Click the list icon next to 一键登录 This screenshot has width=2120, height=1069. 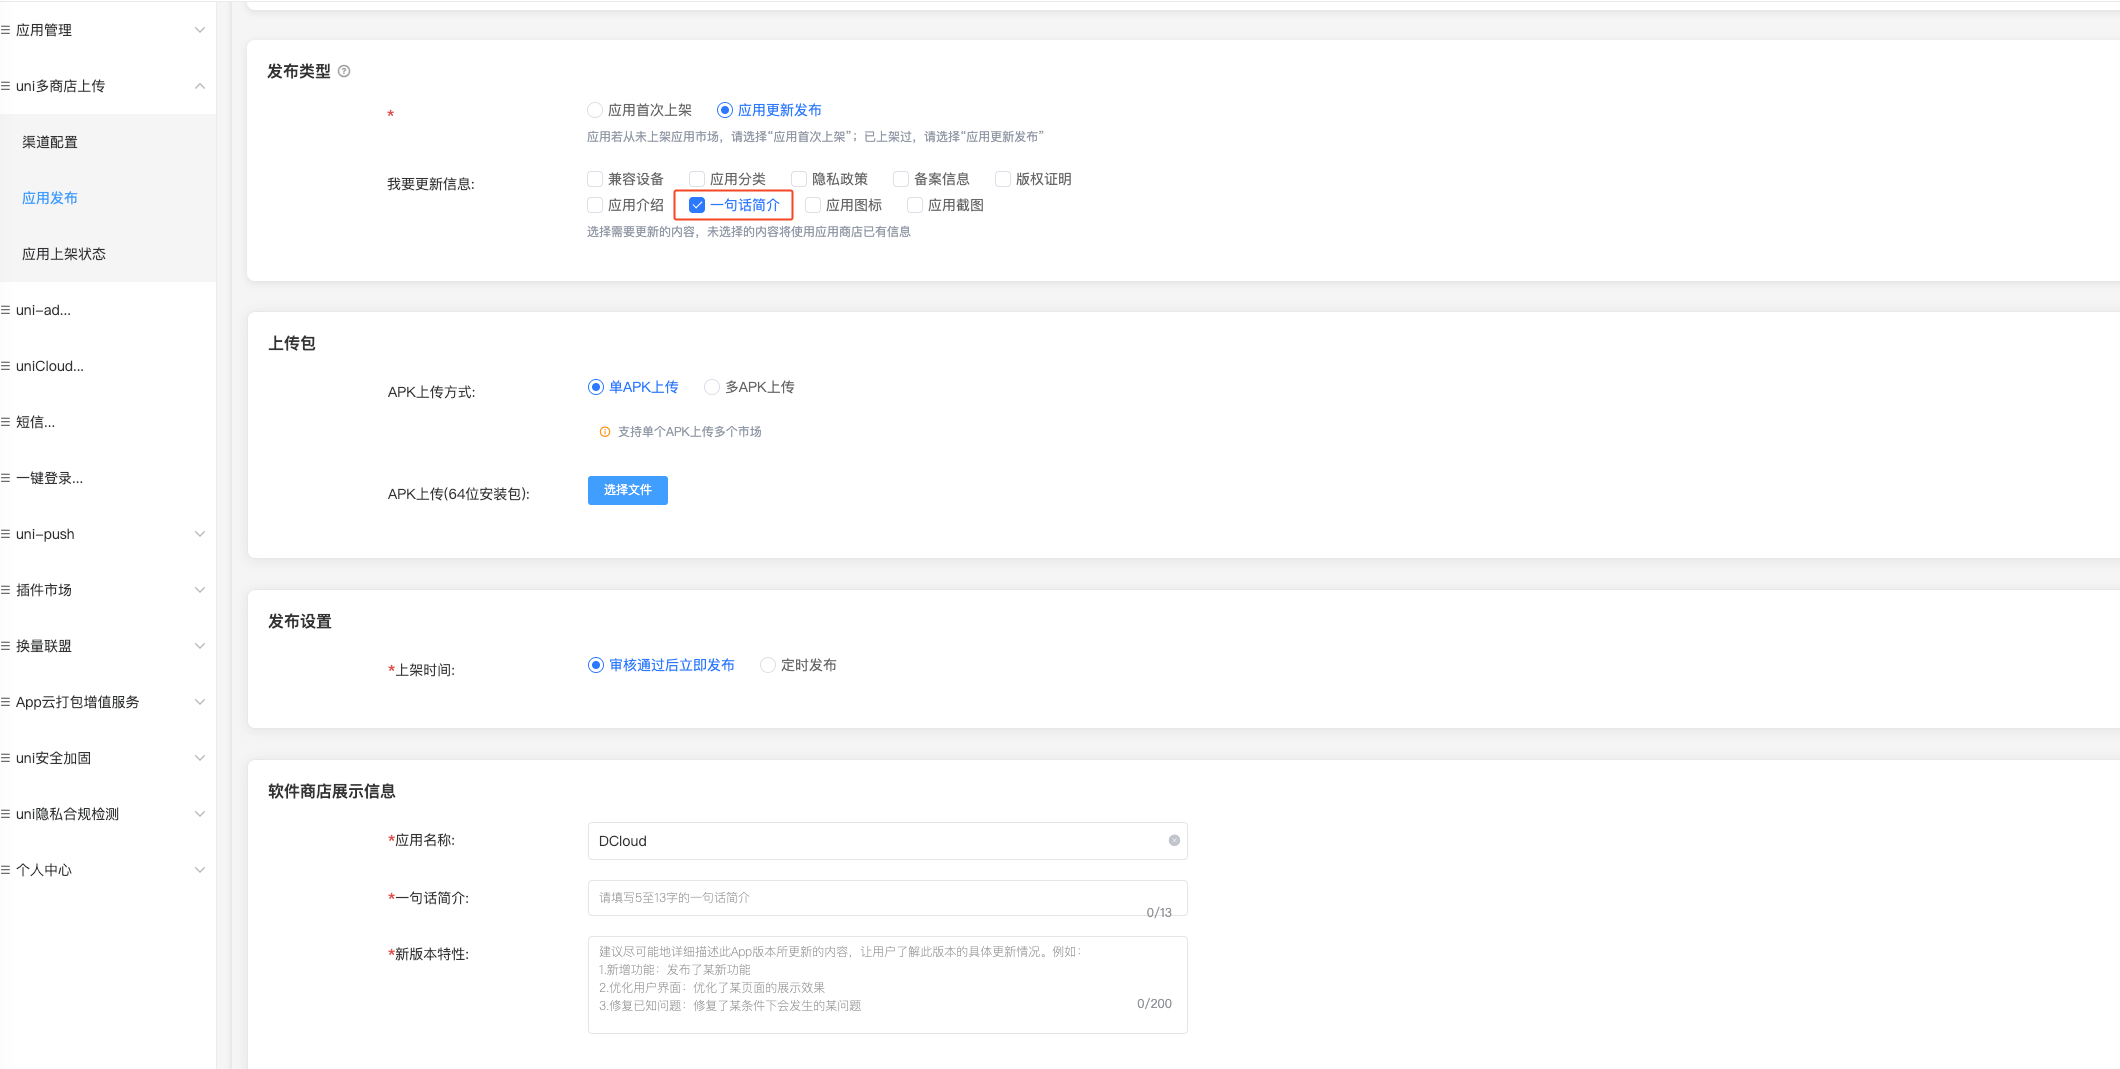[6, 478]
